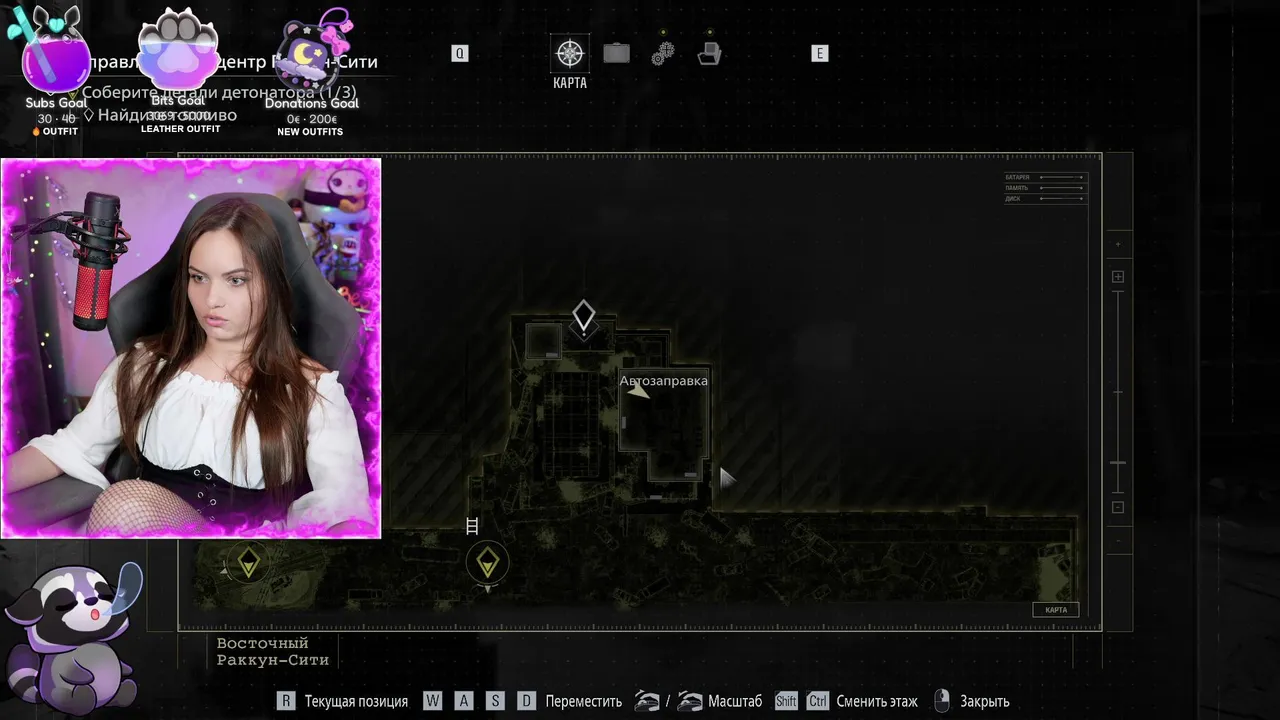Select the yellow diamond marker at far left
The height and width of the screenshot is (720, 1280).
coord(248,564)
